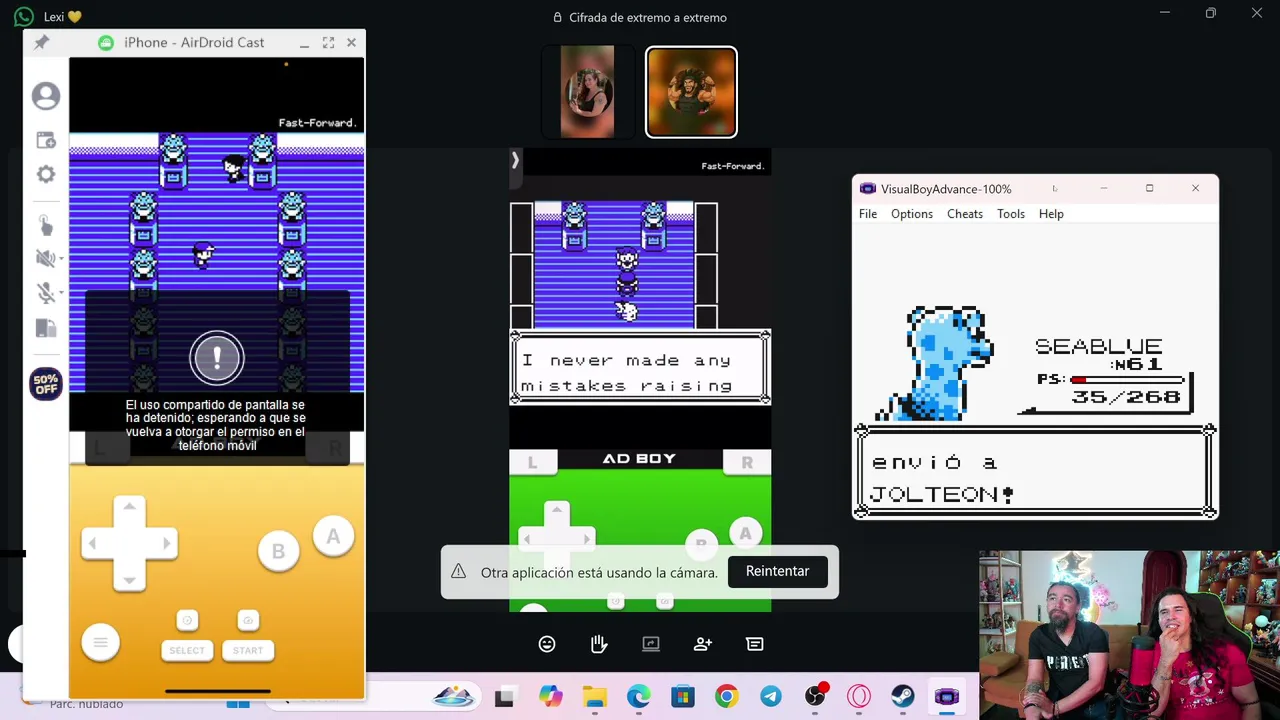The width and height of the screenshot is (1280, 720).
Task: Tap the A button on the green emulator
Action: 745,534
